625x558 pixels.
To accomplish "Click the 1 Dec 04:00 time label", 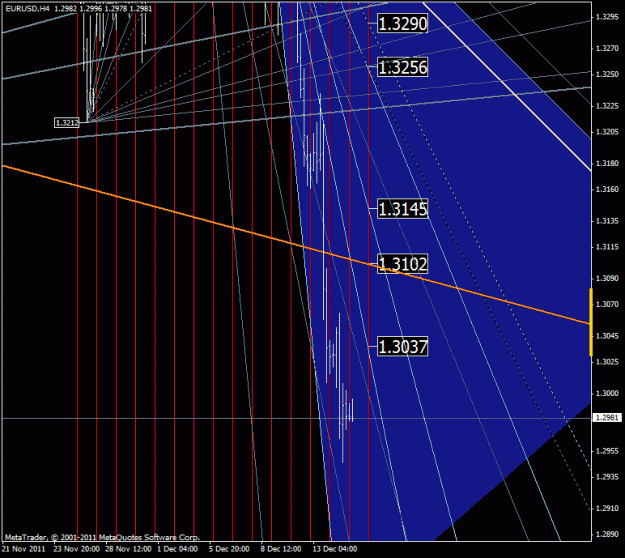I will pyautogui.click(x=177, y=549).
